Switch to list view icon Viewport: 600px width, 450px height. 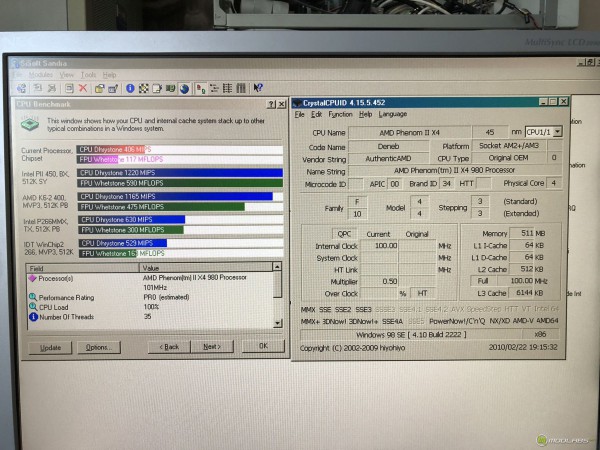(x=227, y=88)
